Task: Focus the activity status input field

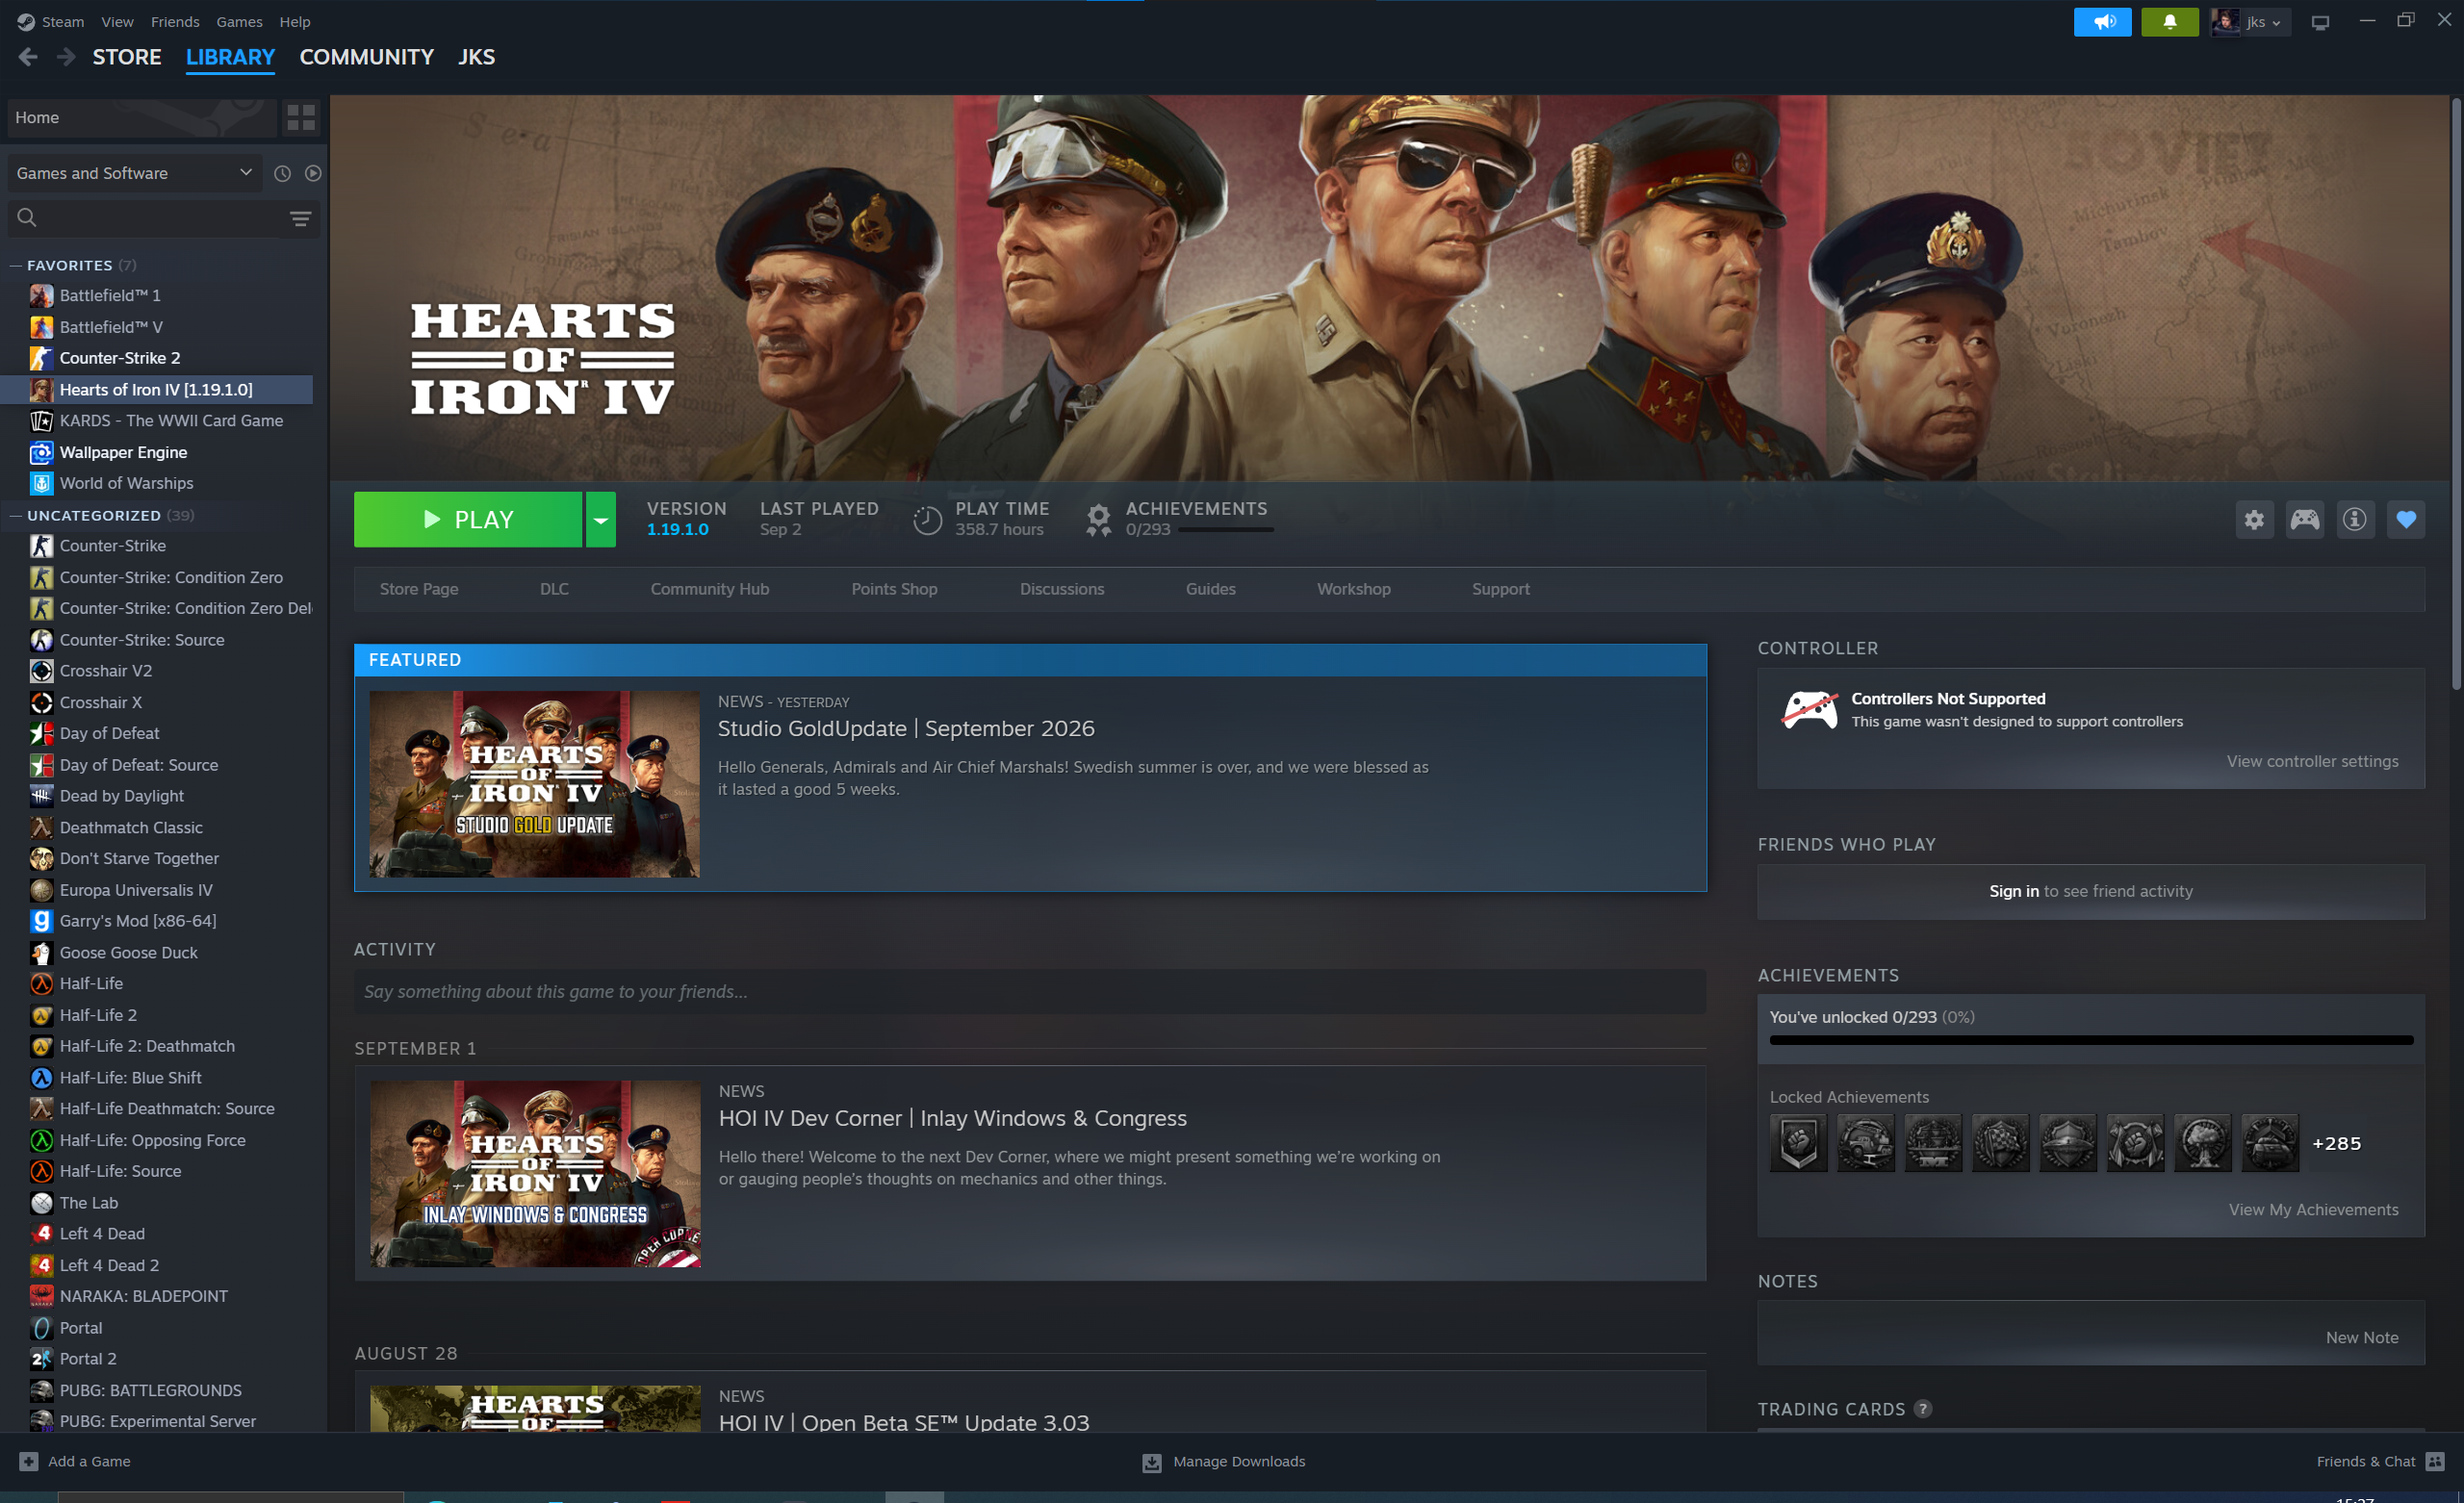Action: click(x=1030, y=992)
